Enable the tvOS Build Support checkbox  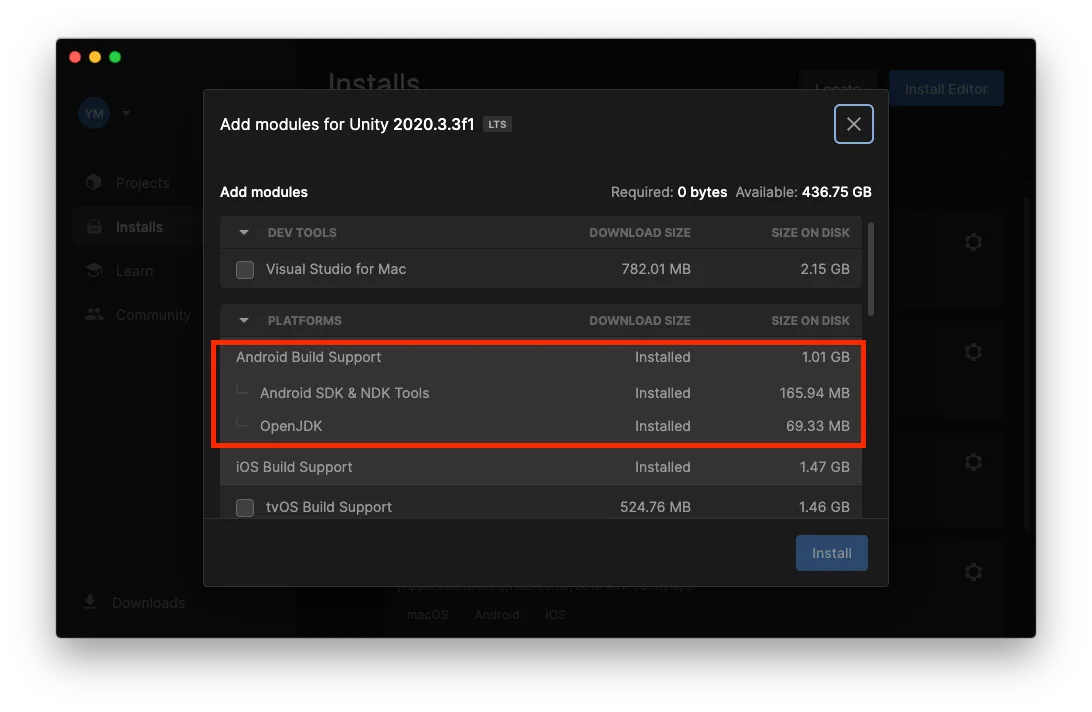(x=245, y=507)
